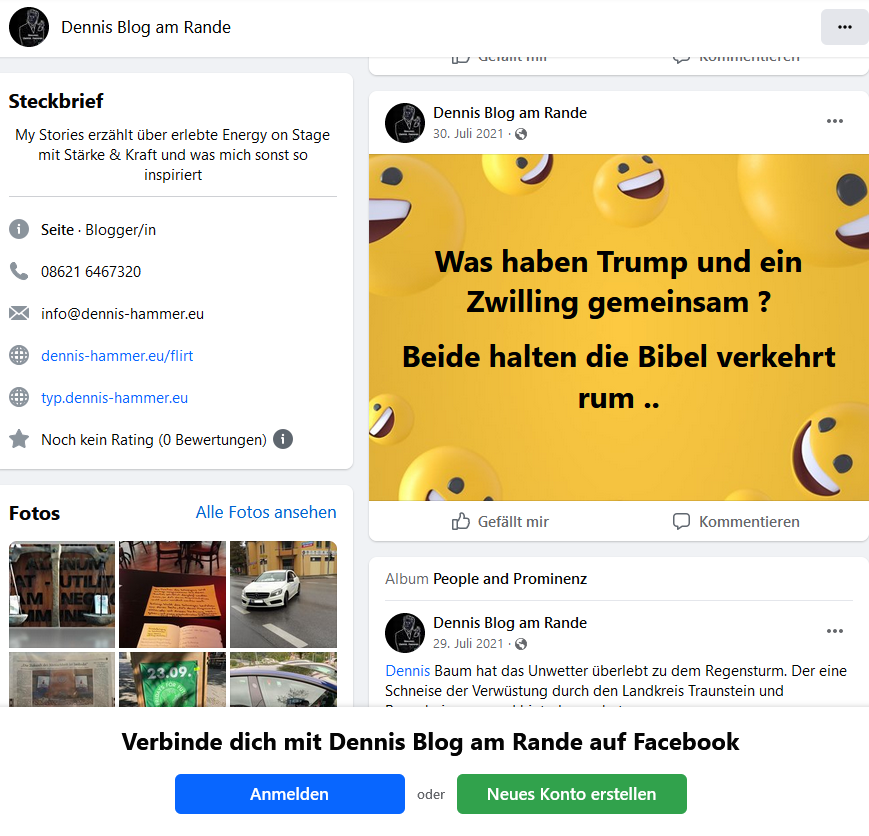869x836 pixels.
Task: Click the Anmelden button
Action: [x=290, y=794]
